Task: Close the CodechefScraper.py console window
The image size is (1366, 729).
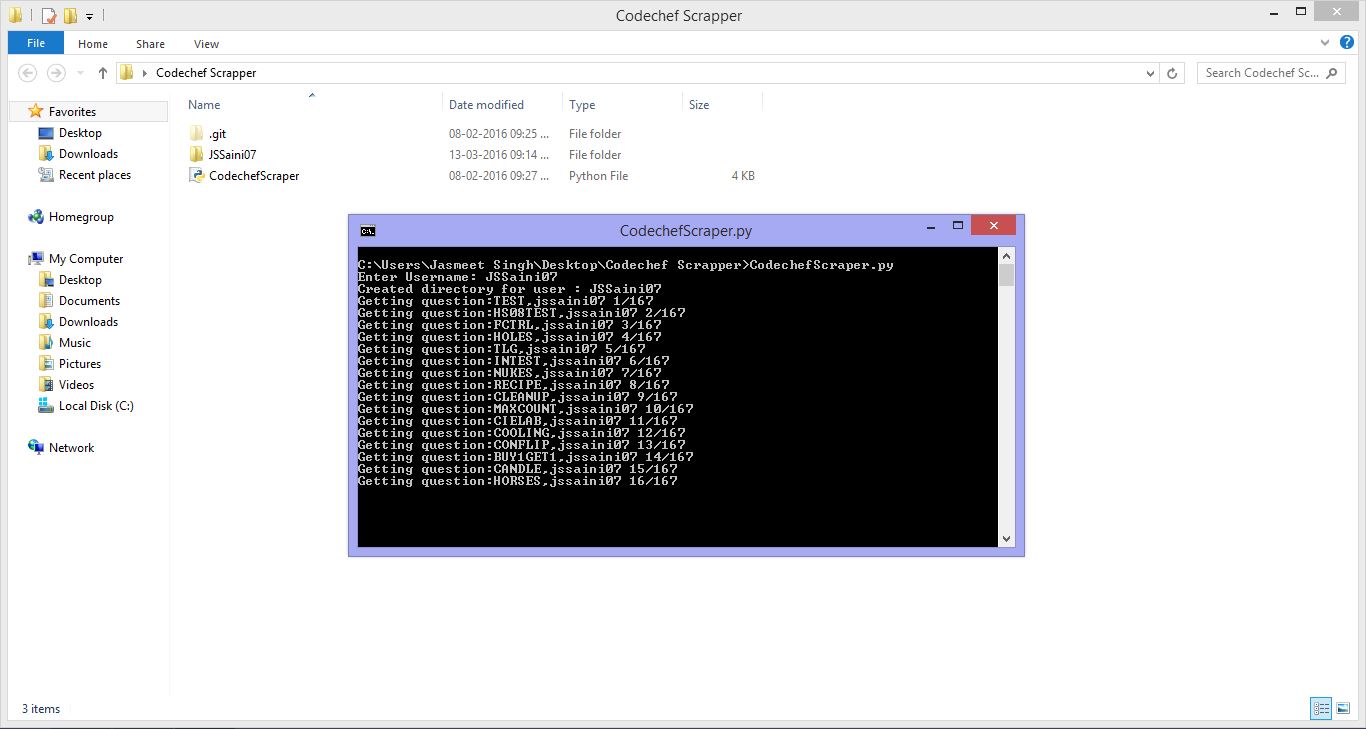Action: point(993,226)
